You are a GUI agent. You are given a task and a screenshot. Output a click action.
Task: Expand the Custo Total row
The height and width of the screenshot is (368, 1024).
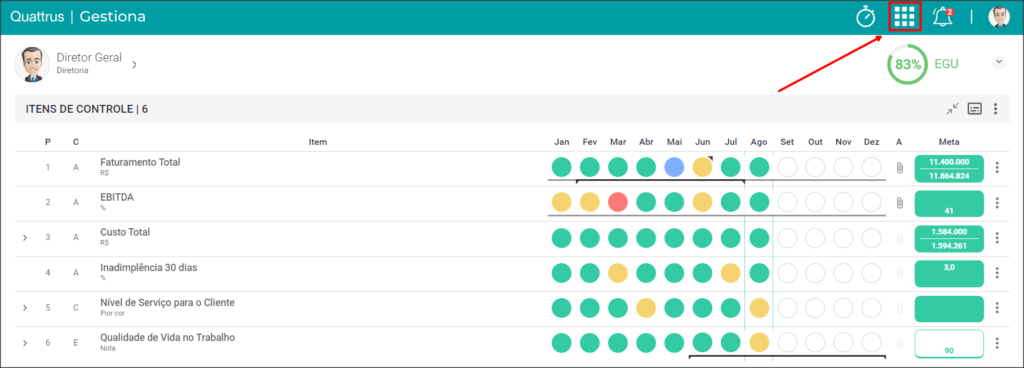click(x=25, y=238)
